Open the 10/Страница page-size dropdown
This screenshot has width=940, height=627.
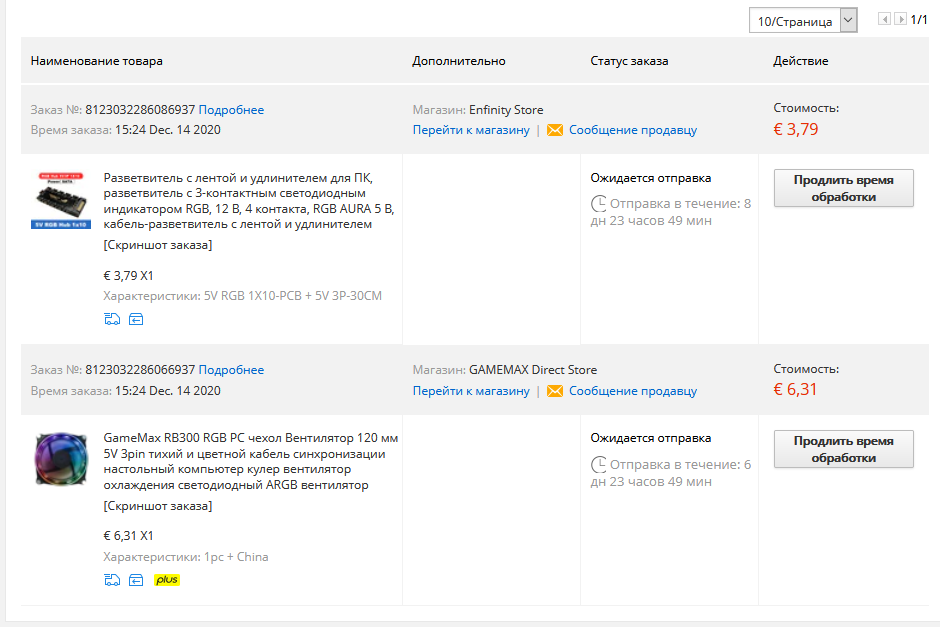803,20
